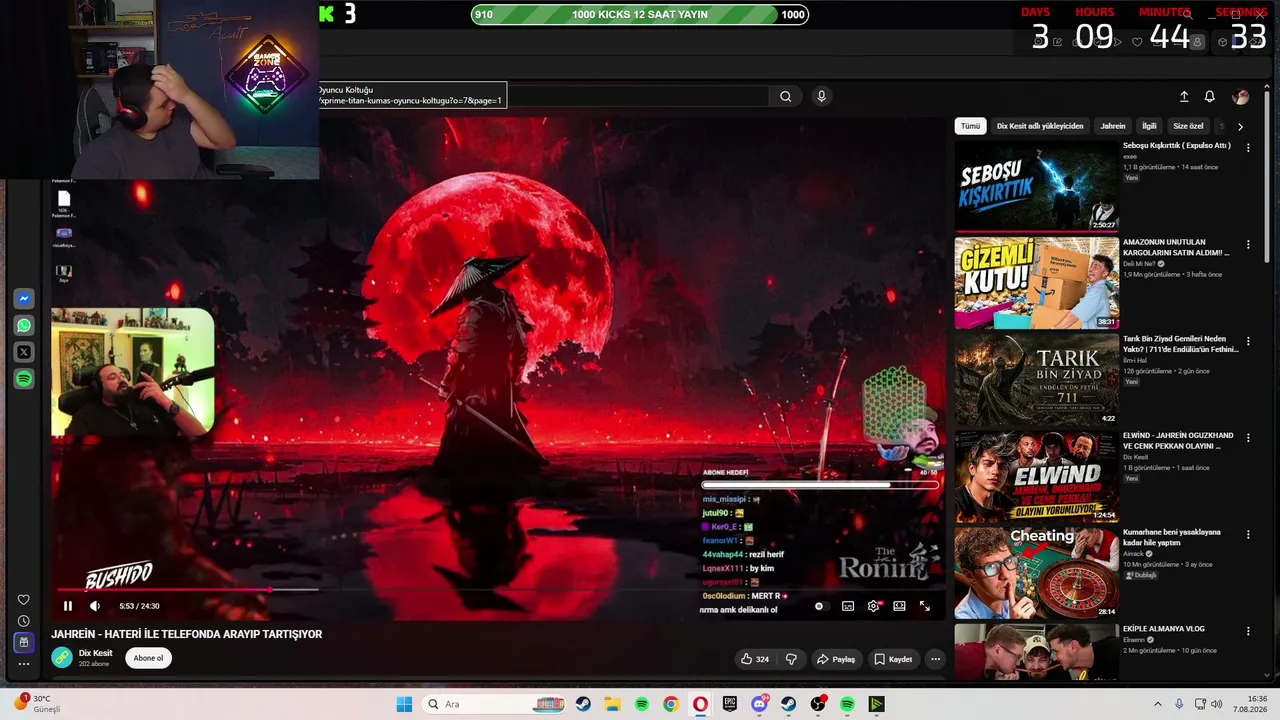The height and width of the screenshot is (720, 1280).
Task: Select the Size özel filter chip
Action: [1188, 126]
